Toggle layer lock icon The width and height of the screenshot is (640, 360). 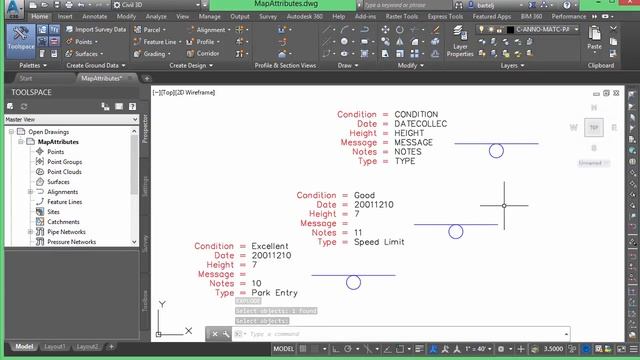pyautogui.click(x=499, y=29)
